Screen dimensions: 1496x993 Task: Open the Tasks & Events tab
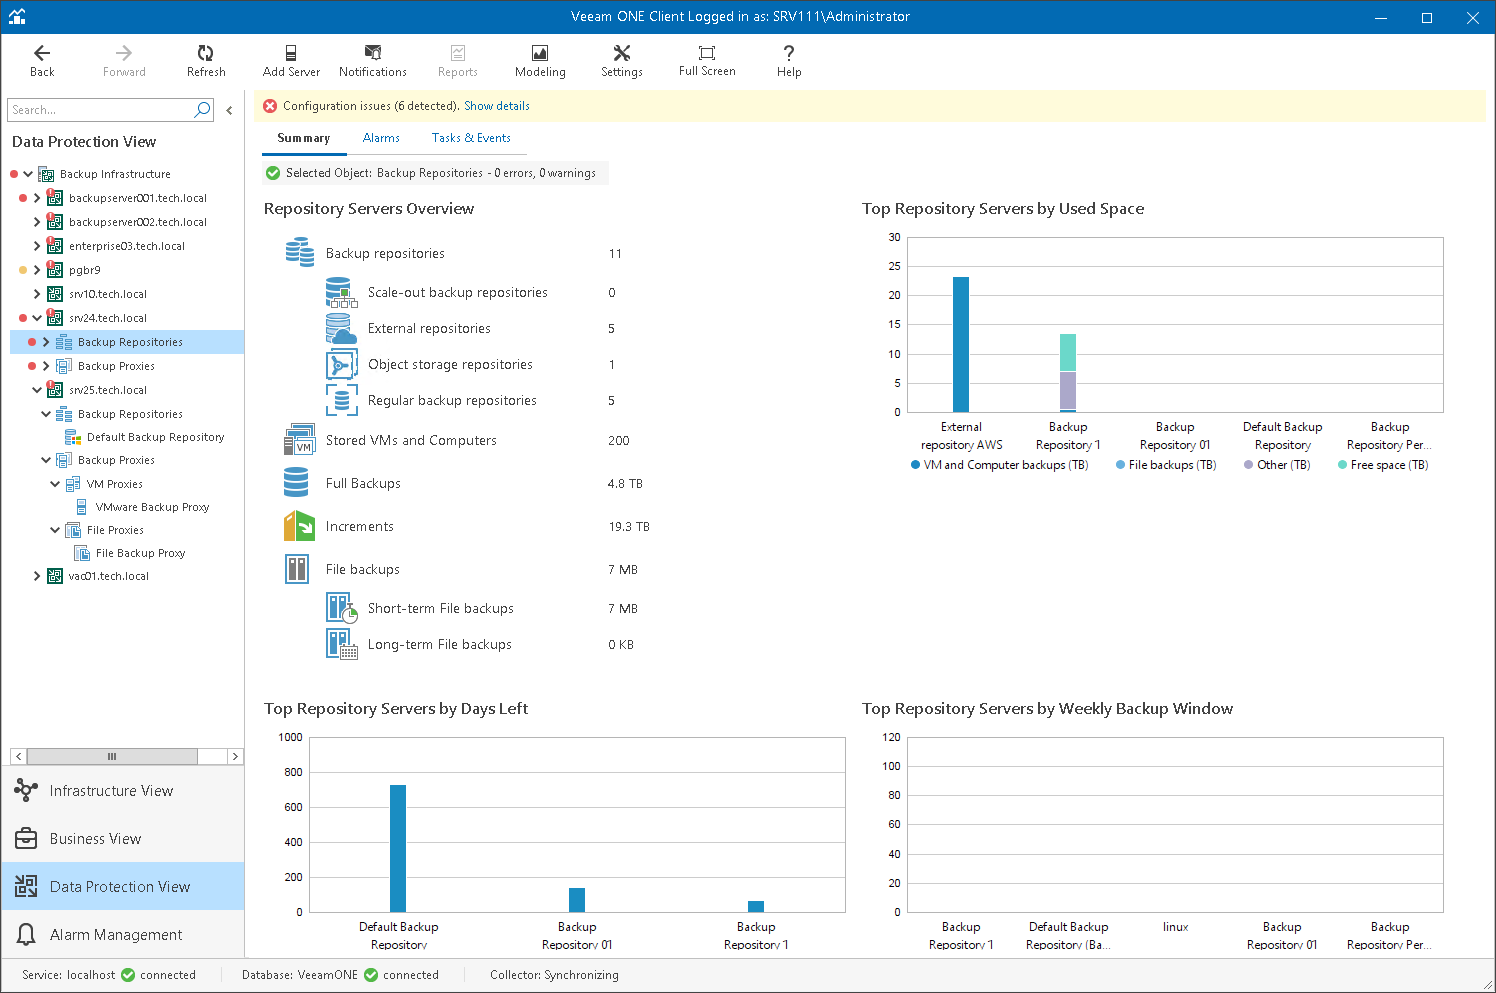pyautogui.click(x=471, y=138)
